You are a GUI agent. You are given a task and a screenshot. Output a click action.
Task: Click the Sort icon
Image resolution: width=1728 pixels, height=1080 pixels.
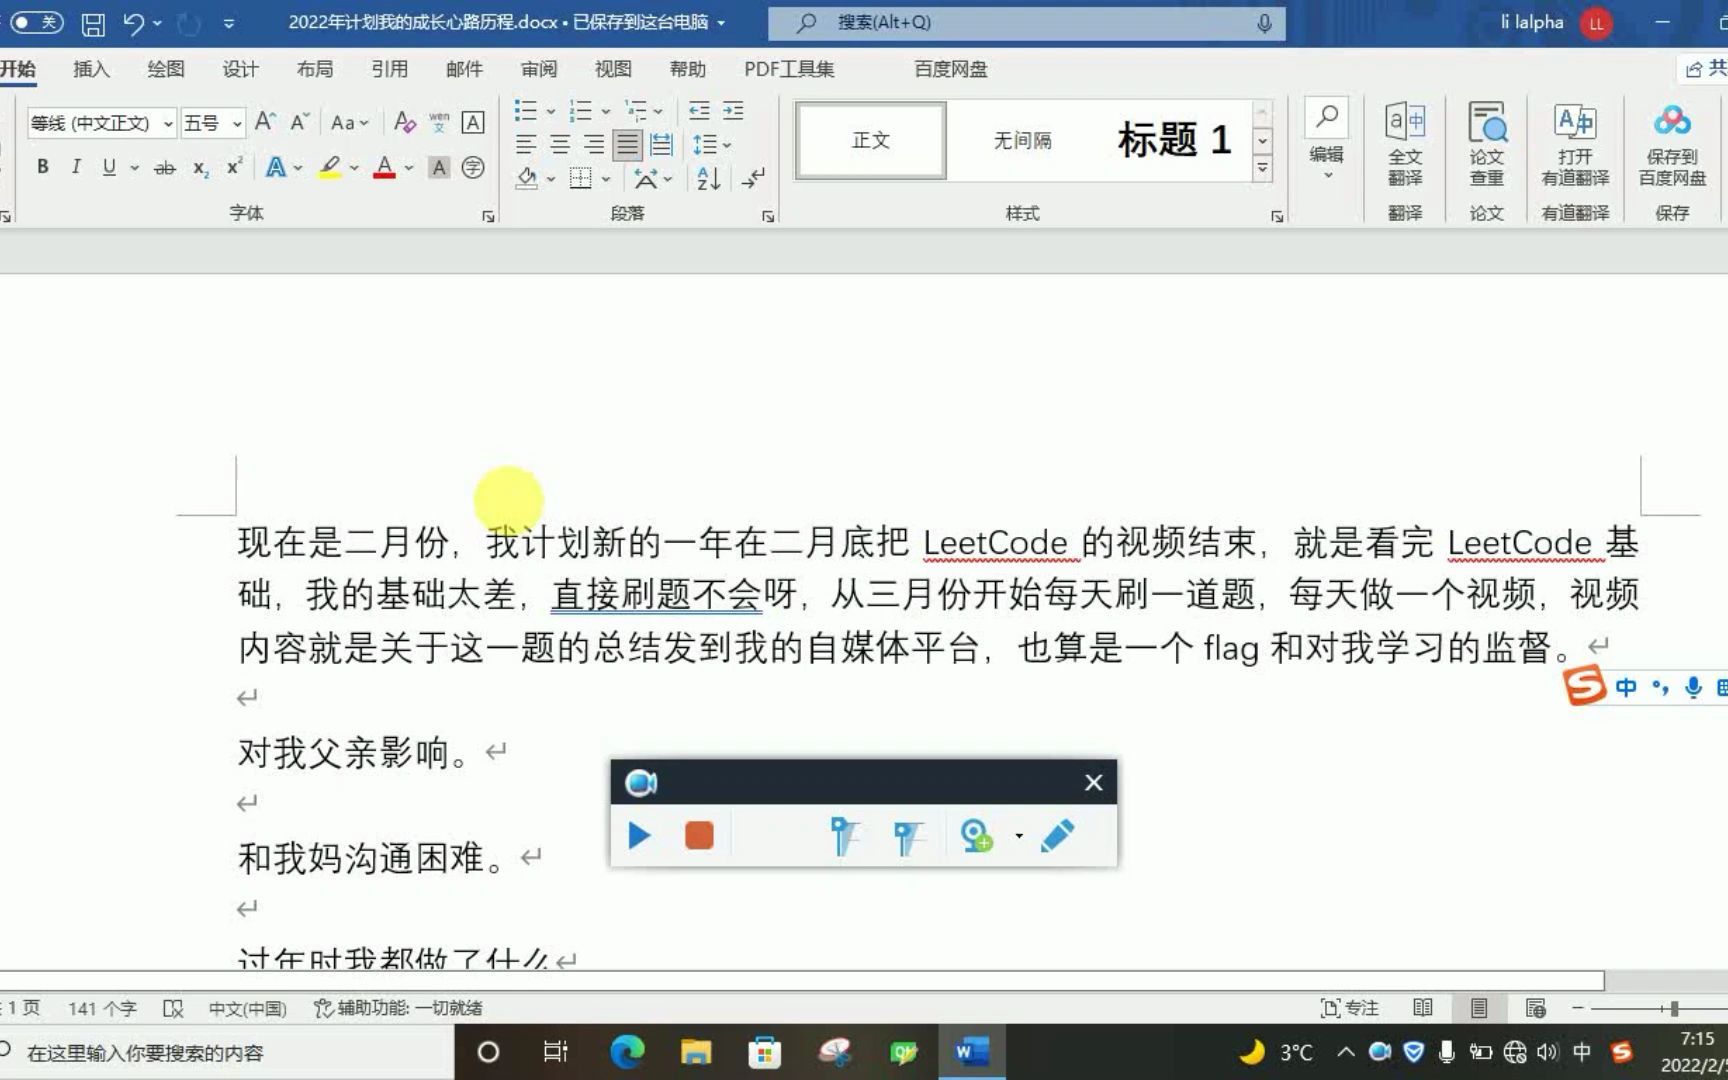click(x=708, y=178)
